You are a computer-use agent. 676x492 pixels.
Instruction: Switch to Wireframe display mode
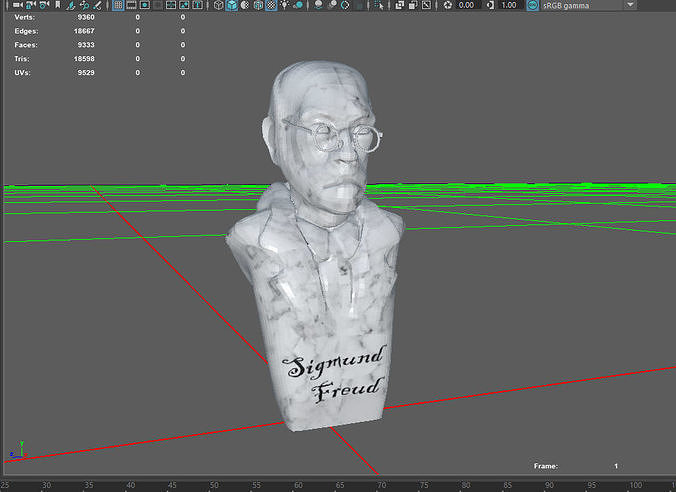219,5
